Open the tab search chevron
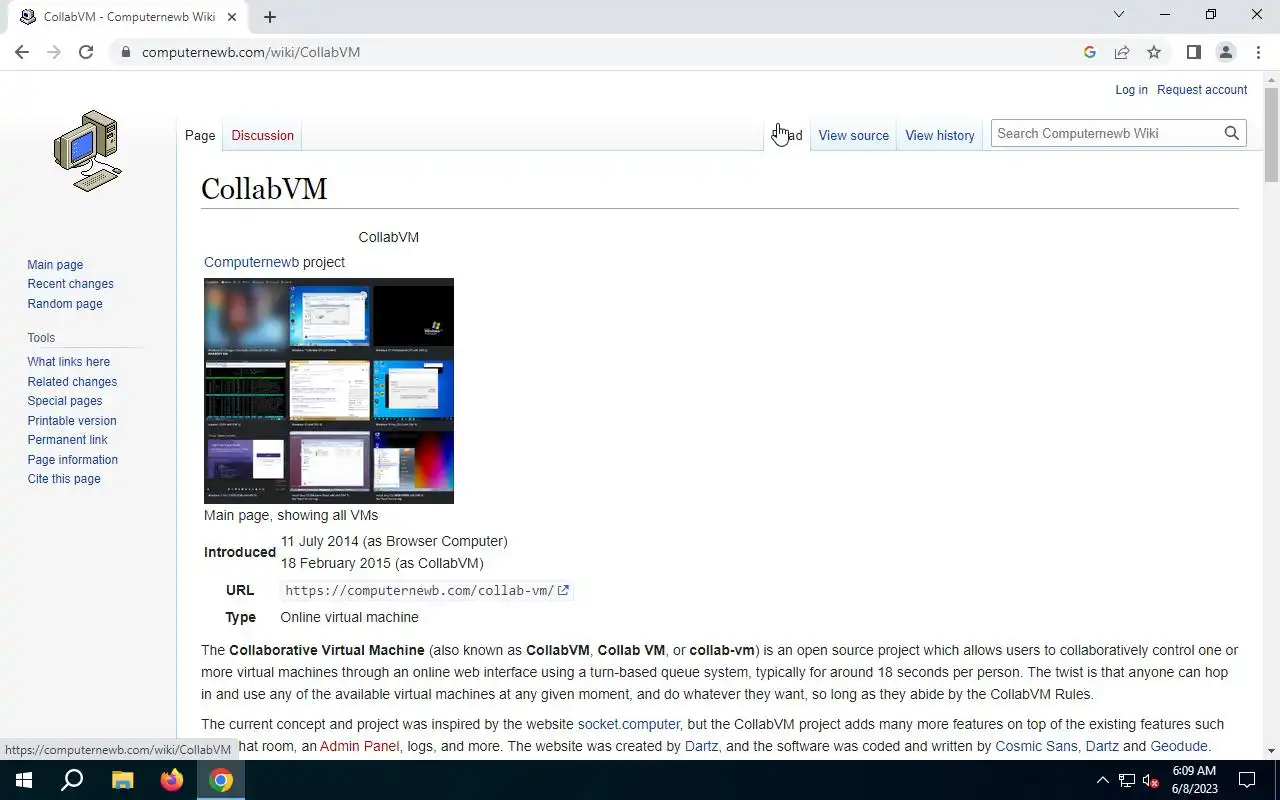The image size is (1280, 800). click(1119, 15)
